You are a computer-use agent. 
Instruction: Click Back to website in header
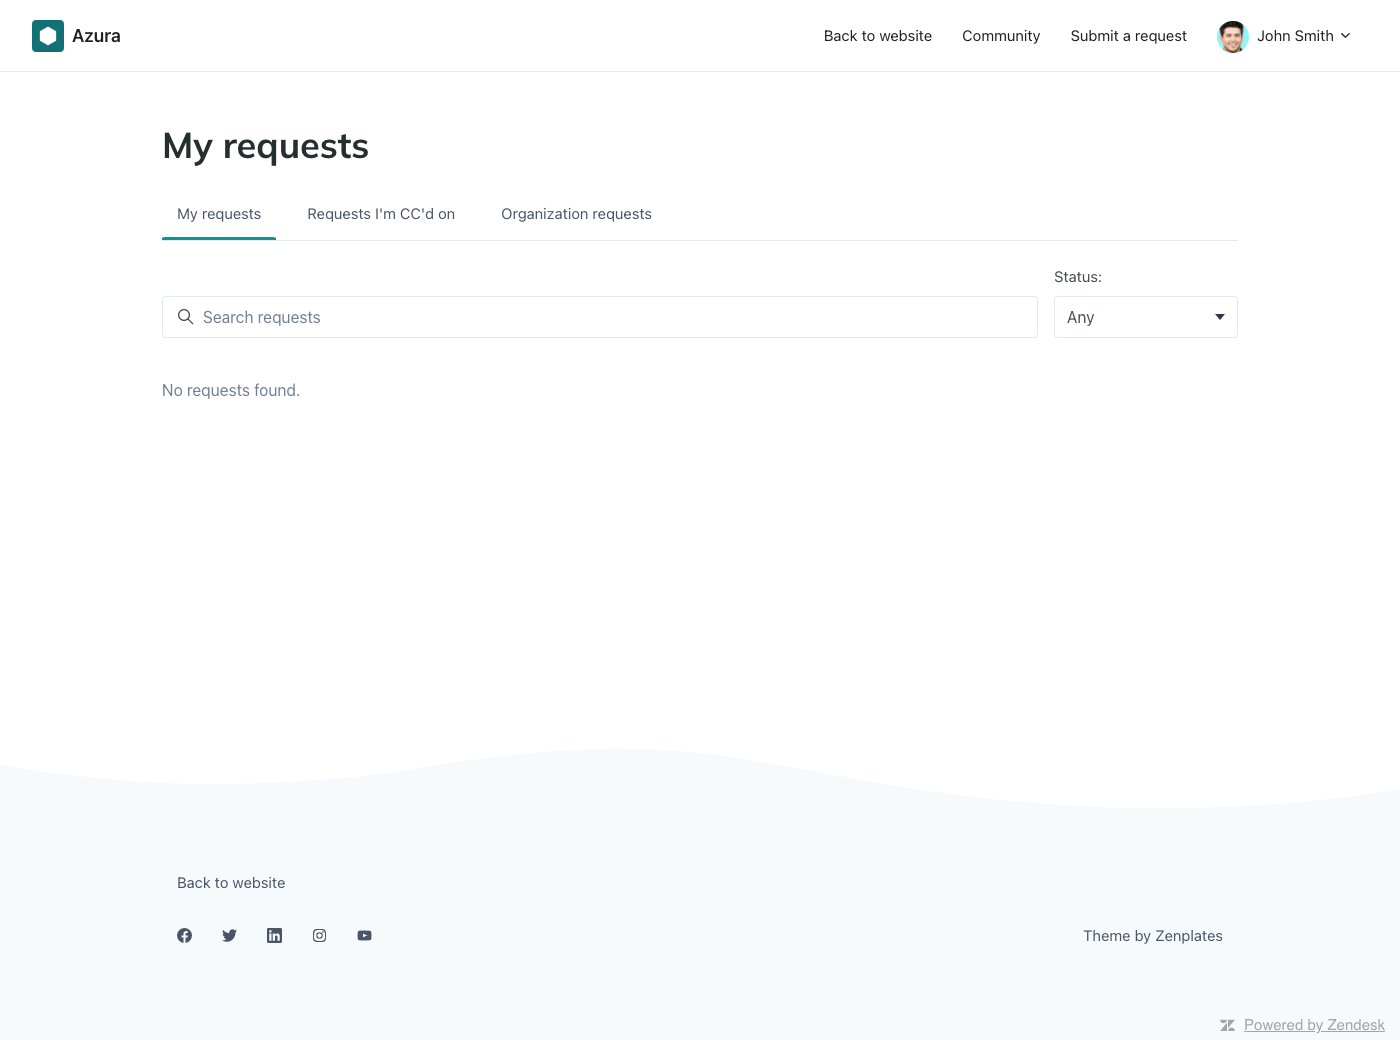coord(877,36)
